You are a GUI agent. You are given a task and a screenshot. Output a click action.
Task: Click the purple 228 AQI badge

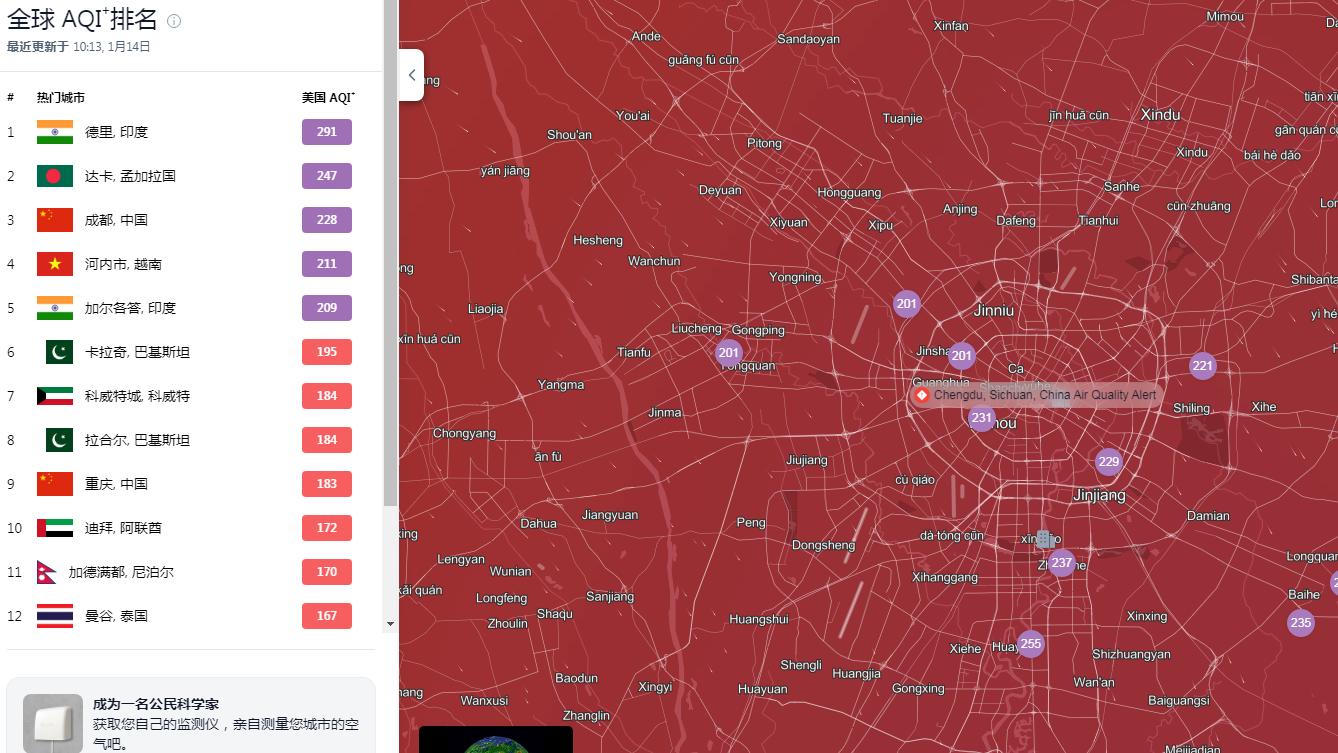point(327,220)
